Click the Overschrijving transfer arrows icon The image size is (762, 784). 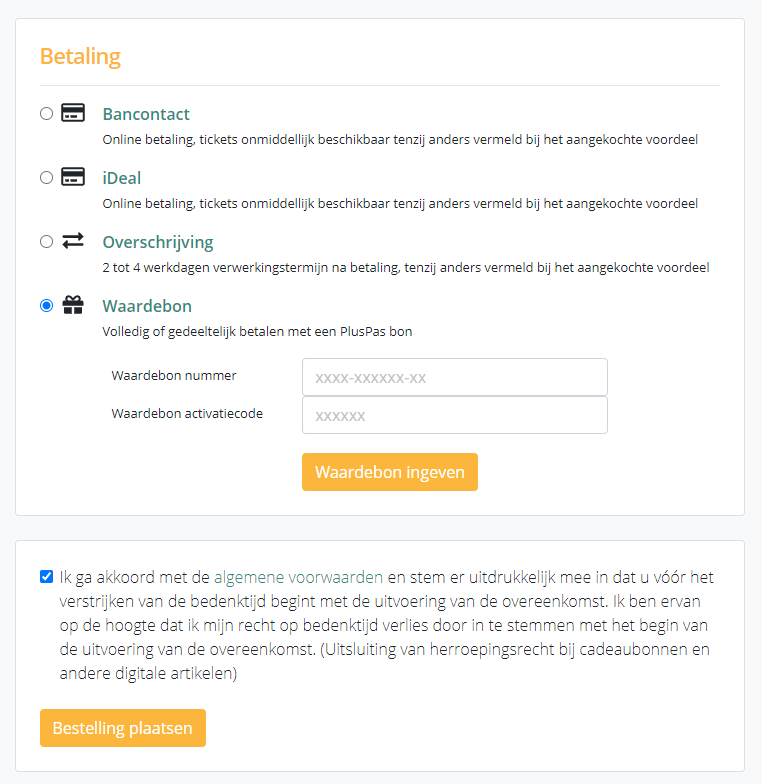[x=72, y=241]
